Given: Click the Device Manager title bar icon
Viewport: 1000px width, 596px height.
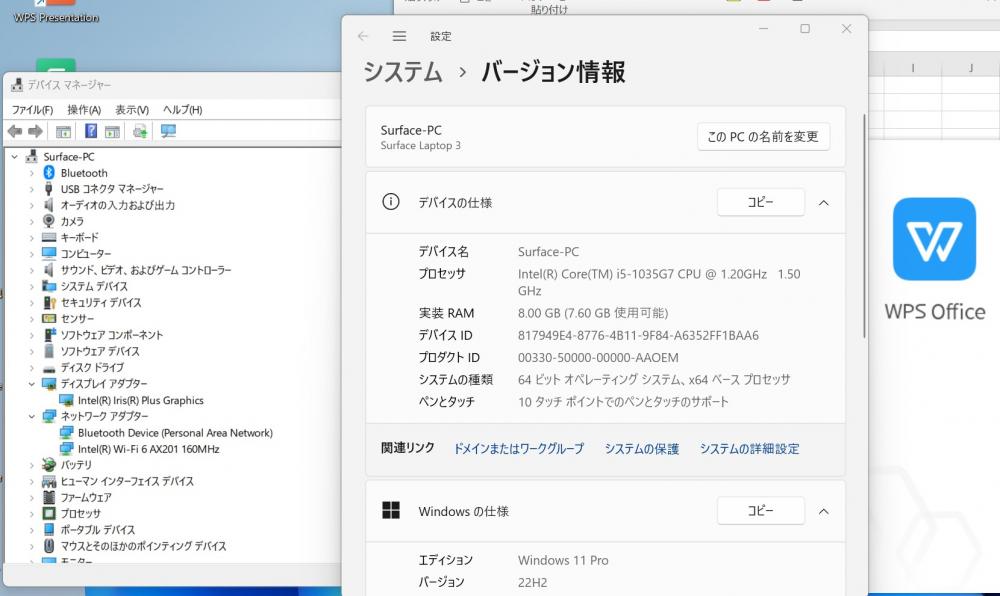Looking at the screenshot, I should click(x=17, y=85).
